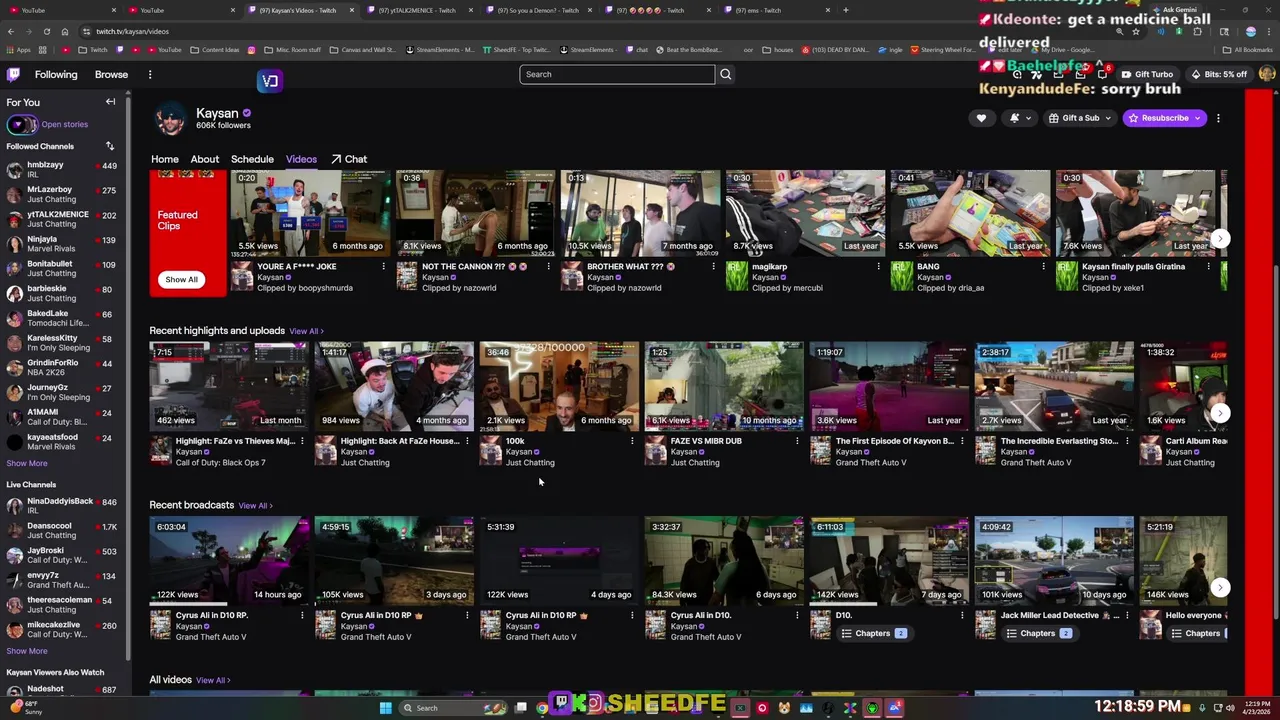Switch to the Home channel tab

coord(165,159)
